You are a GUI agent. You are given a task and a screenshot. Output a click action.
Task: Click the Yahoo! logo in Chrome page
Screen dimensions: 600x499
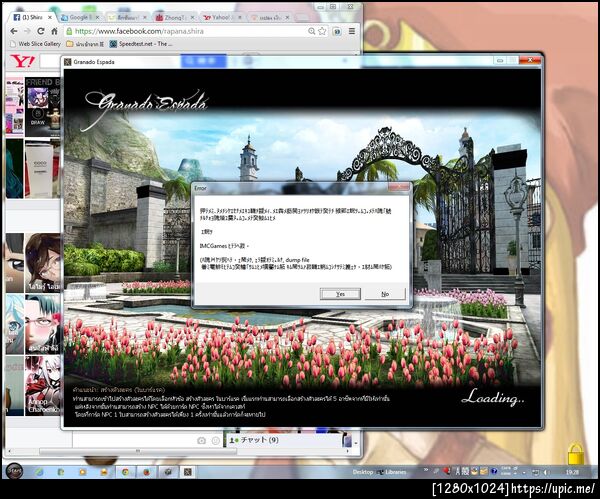pyautogui.click(x=22, y=61)
